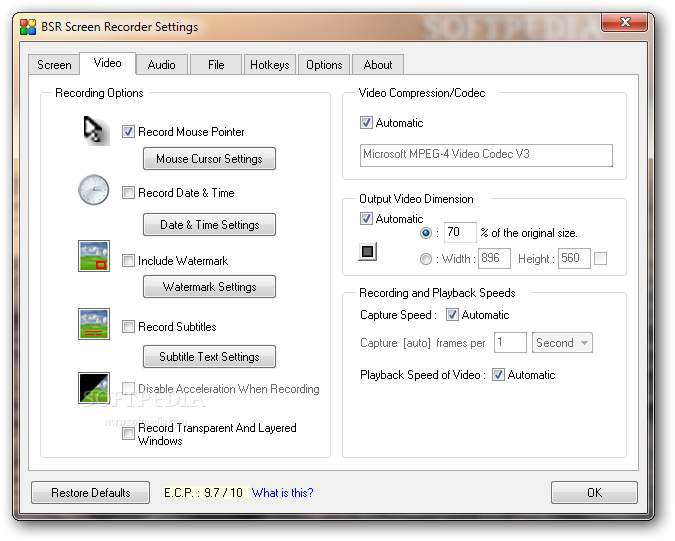Open the About tab
Image resolution: width=675 pixels, height=541 pixels.
point(378,65)
